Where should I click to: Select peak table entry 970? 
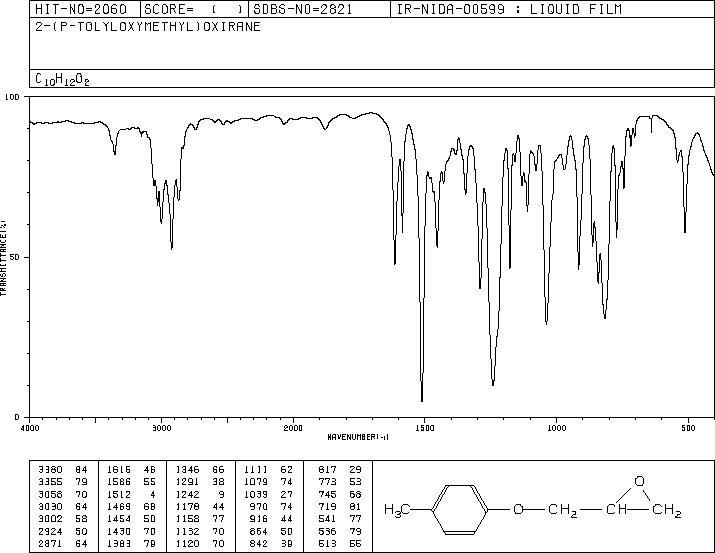259,506
